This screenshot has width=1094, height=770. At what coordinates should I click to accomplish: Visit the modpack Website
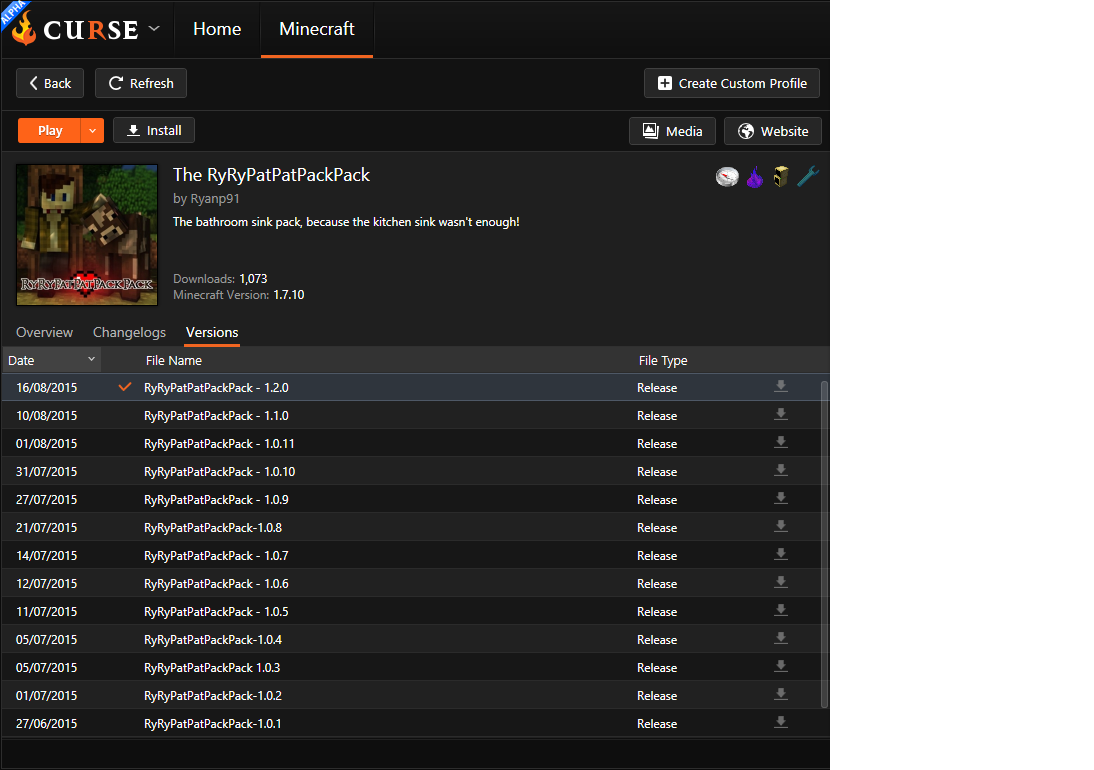click(772, 131)
